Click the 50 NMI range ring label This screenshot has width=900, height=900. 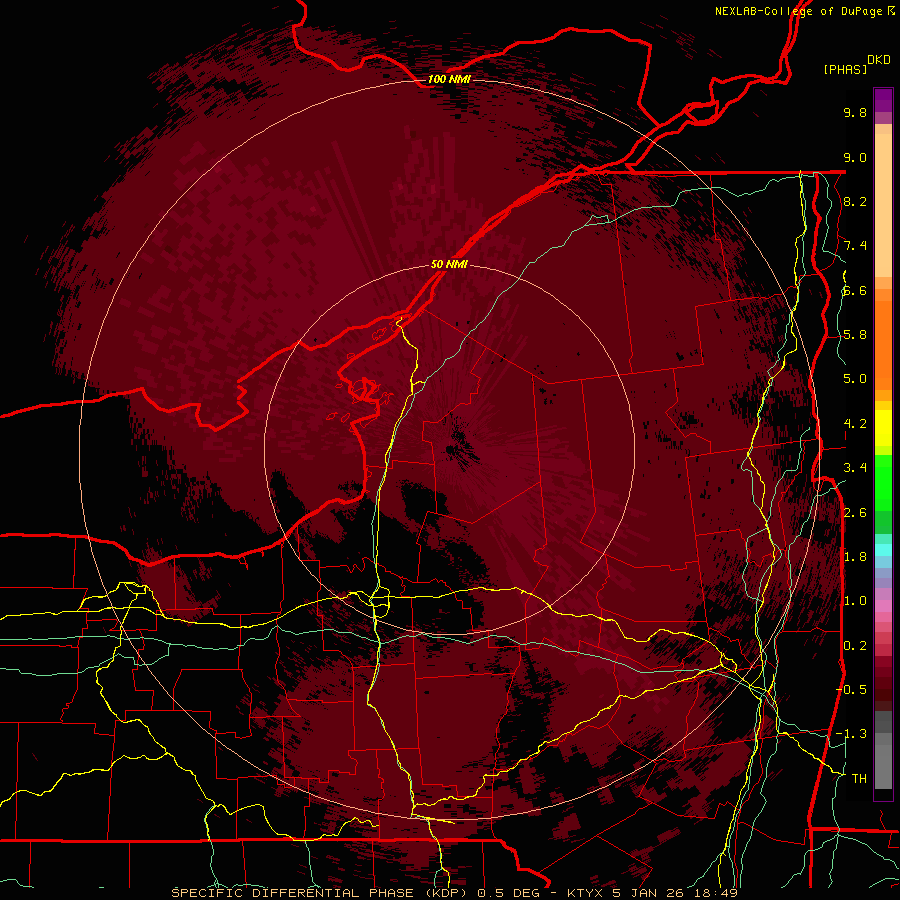pos(449,264)
